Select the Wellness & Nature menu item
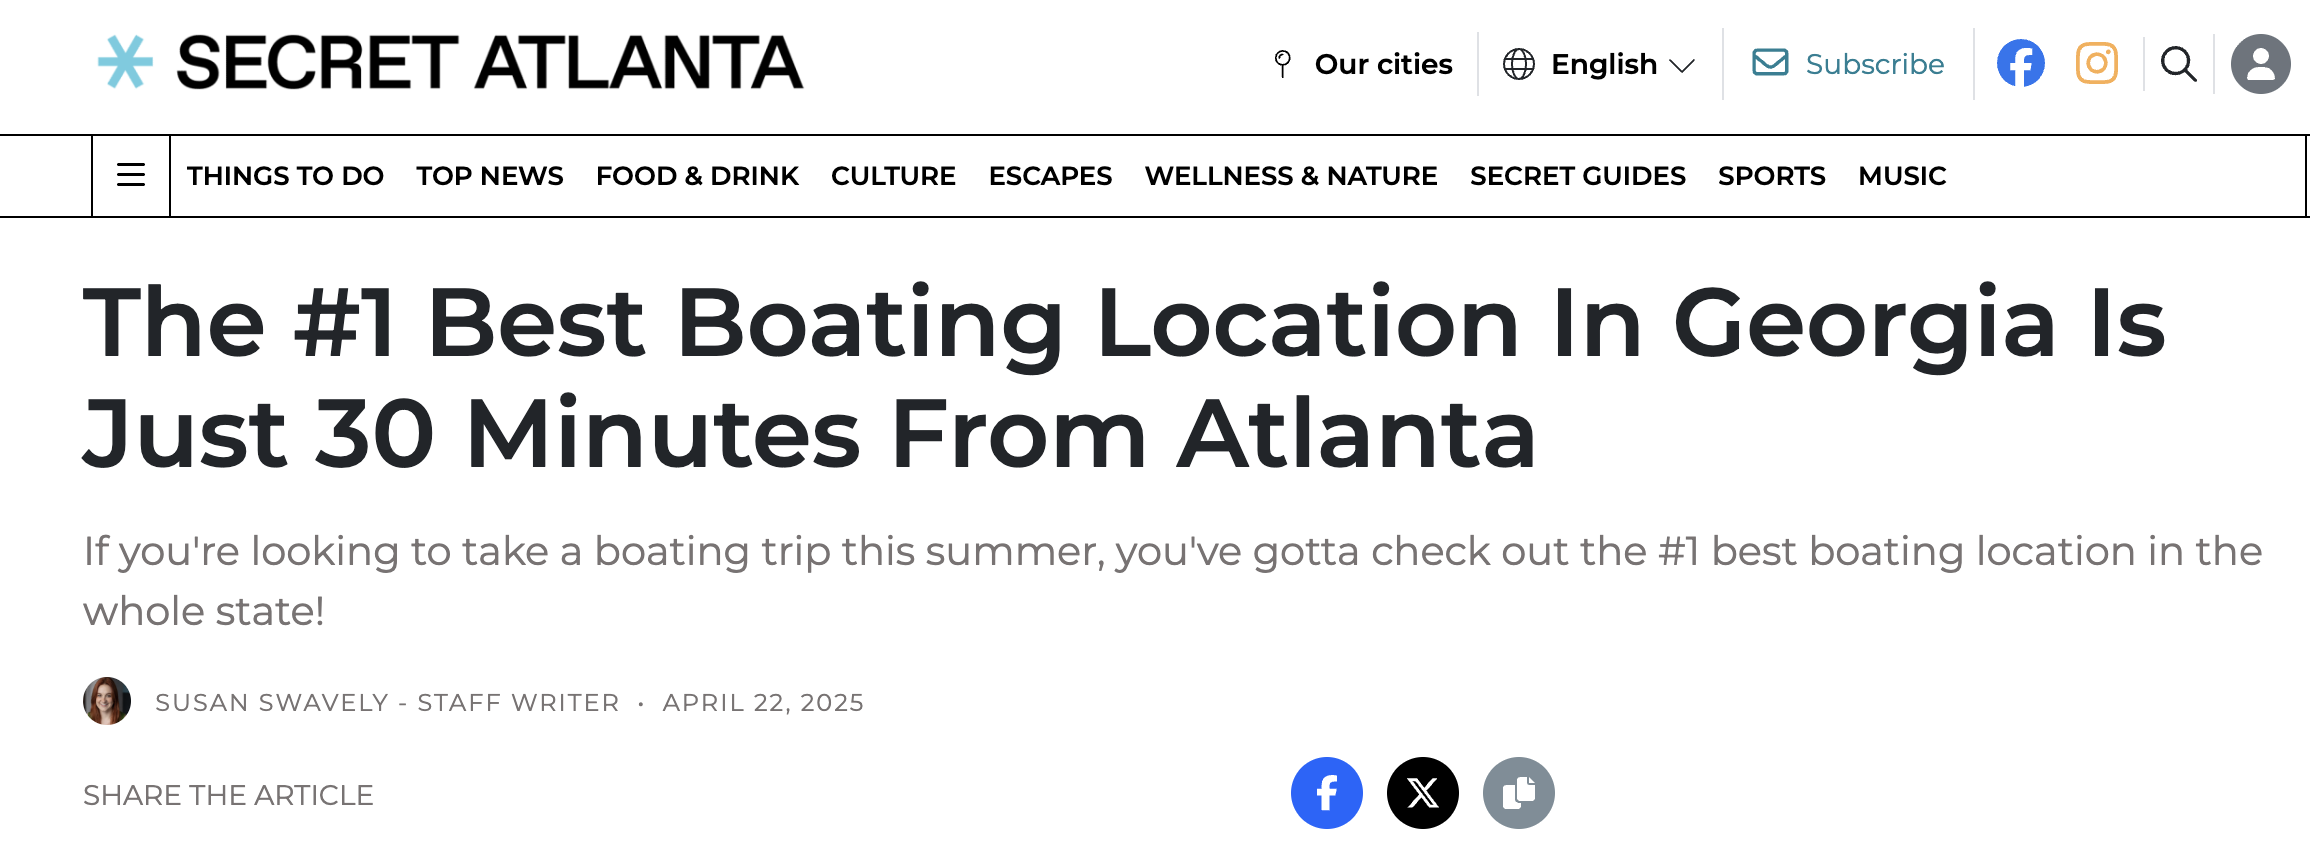Image resolution: width=2310 pixels, height=862 pixels. pos(1291,176)
